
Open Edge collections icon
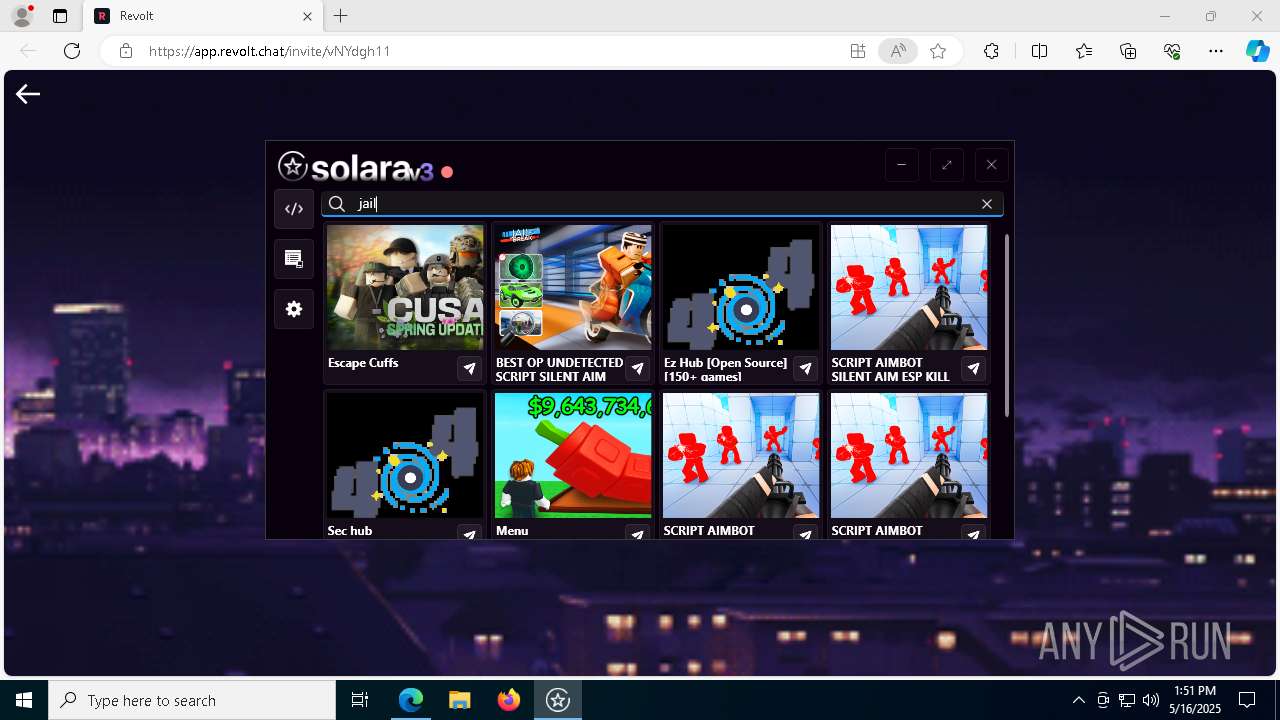(x=1128, y=51)
